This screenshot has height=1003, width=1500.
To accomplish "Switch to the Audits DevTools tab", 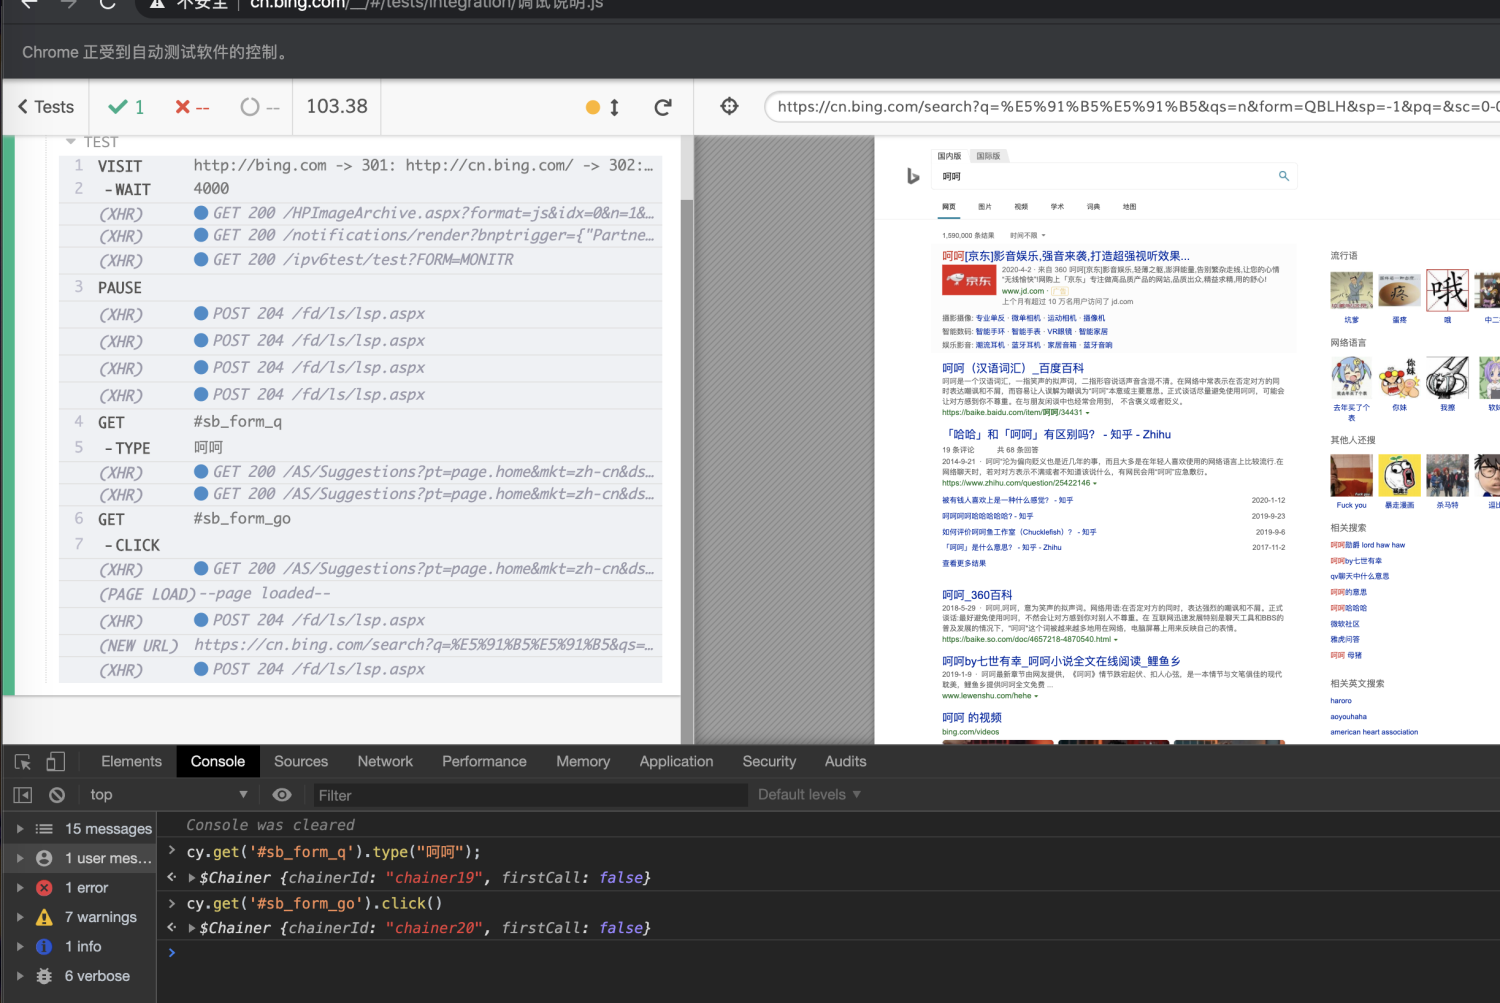I will [x=846, y=762].
